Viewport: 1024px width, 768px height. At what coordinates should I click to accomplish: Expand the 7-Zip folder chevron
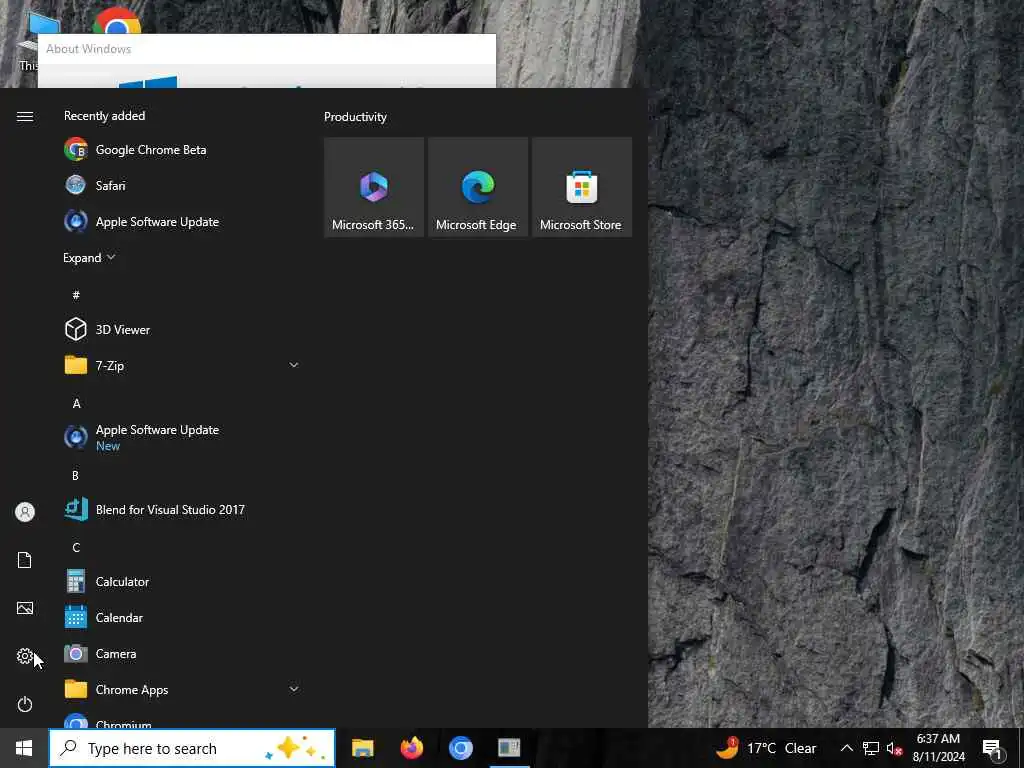click(x=294, y=365)
